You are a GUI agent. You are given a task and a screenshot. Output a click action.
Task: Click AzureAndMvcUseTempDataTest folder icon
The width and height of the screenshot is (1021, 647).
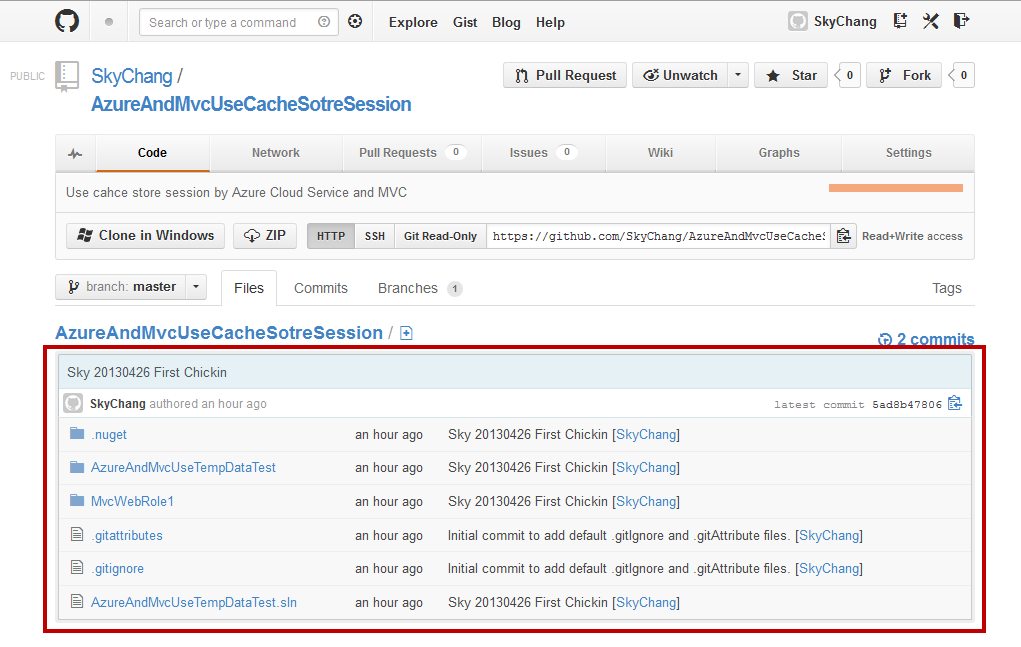[x=77, y=467]
